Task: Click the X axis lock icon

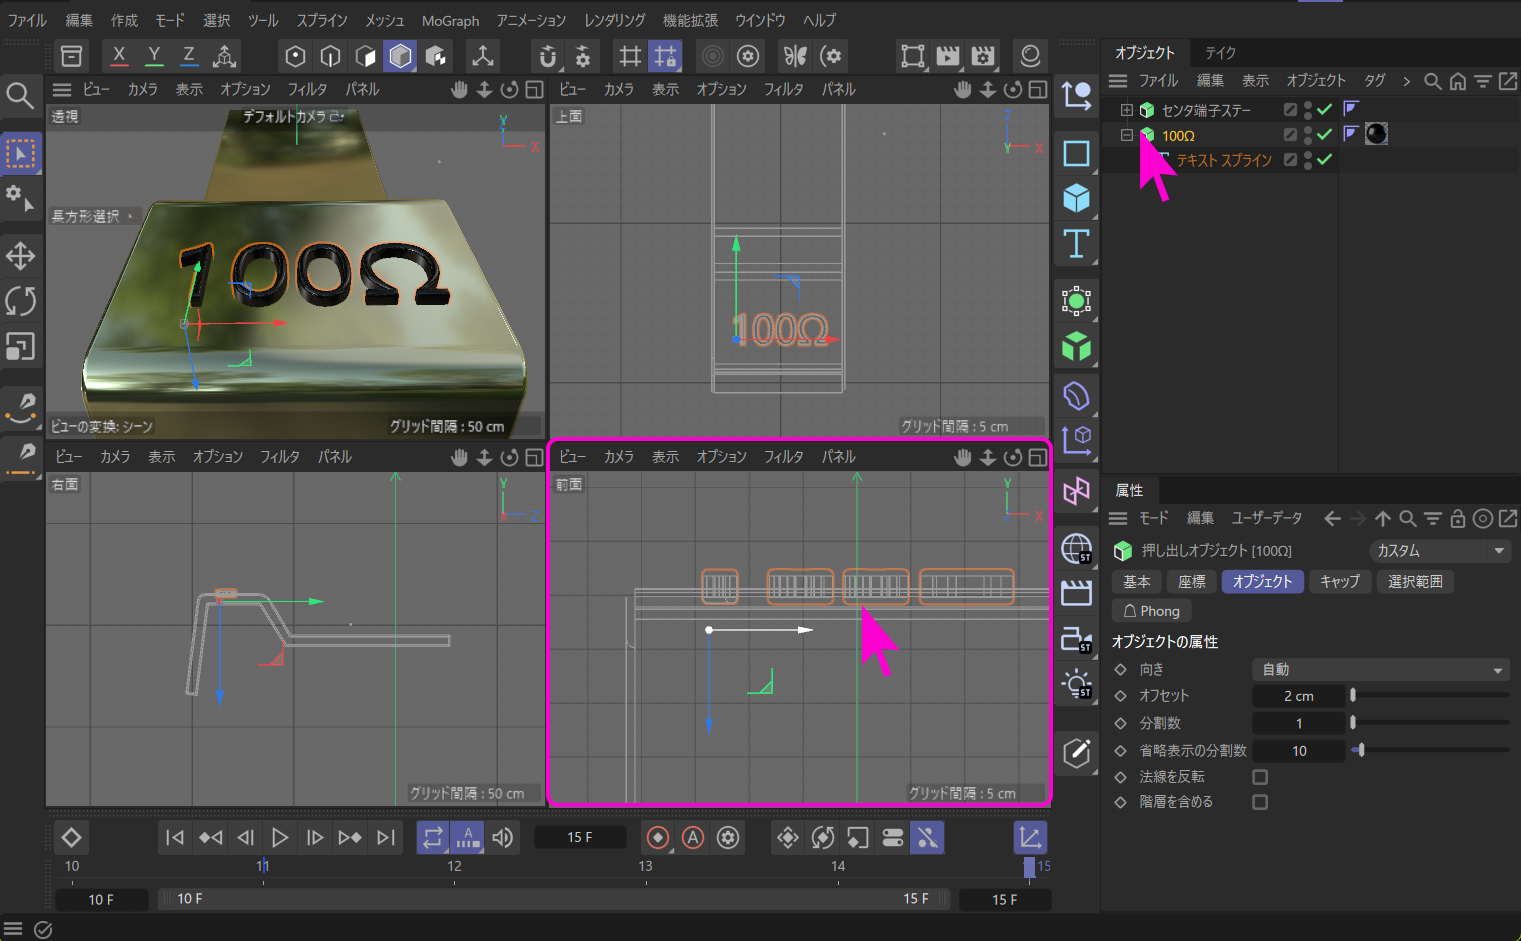Action: [x=119, y=56]
